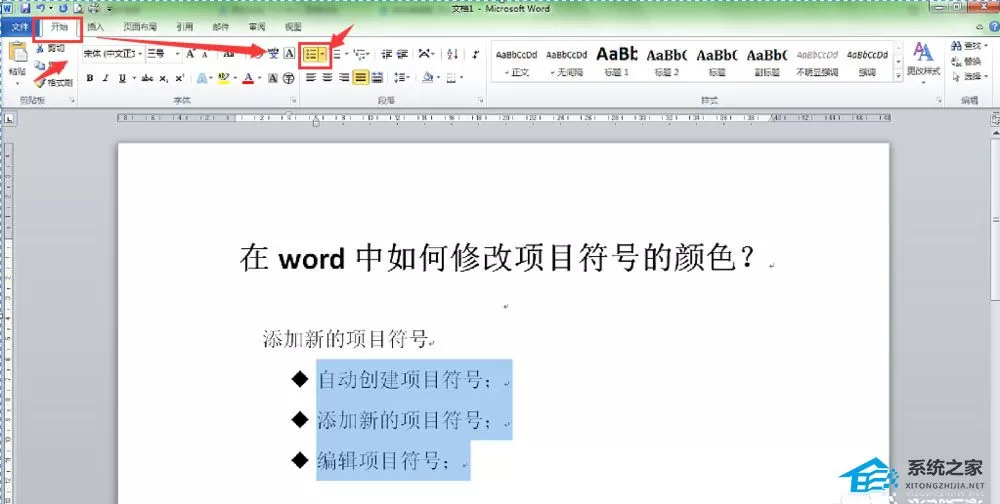Image resolution: width=1000 pixels, height=504 pixels.
Task: Click the Format Painter (格式刷) brush
Action: 55,82
